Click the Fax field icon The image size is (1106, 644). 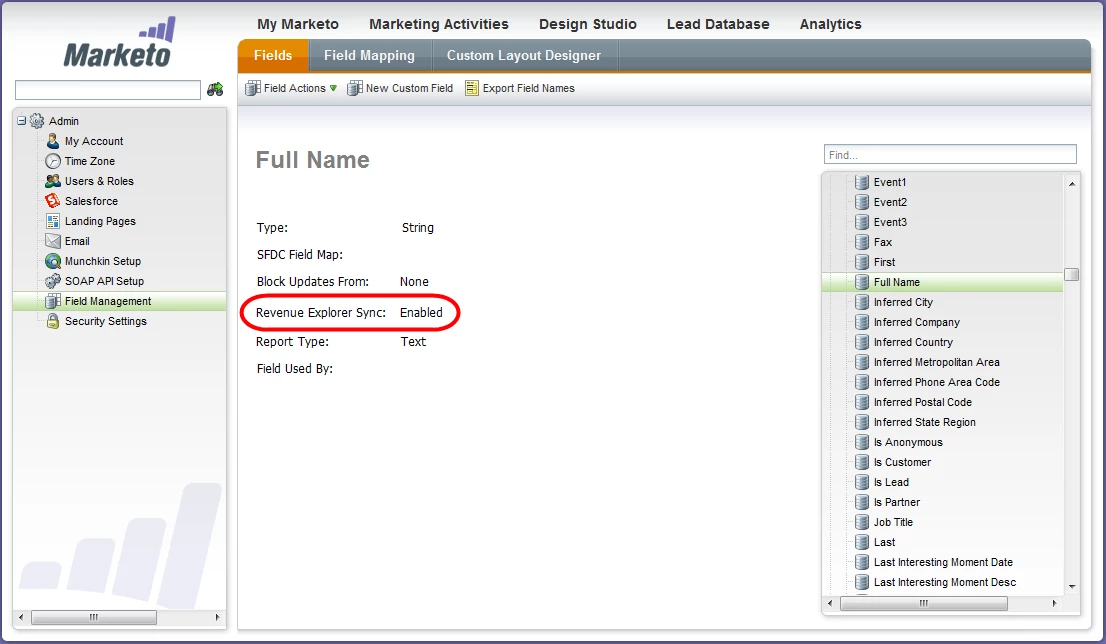pyautogui.click(x=861, y=242)
